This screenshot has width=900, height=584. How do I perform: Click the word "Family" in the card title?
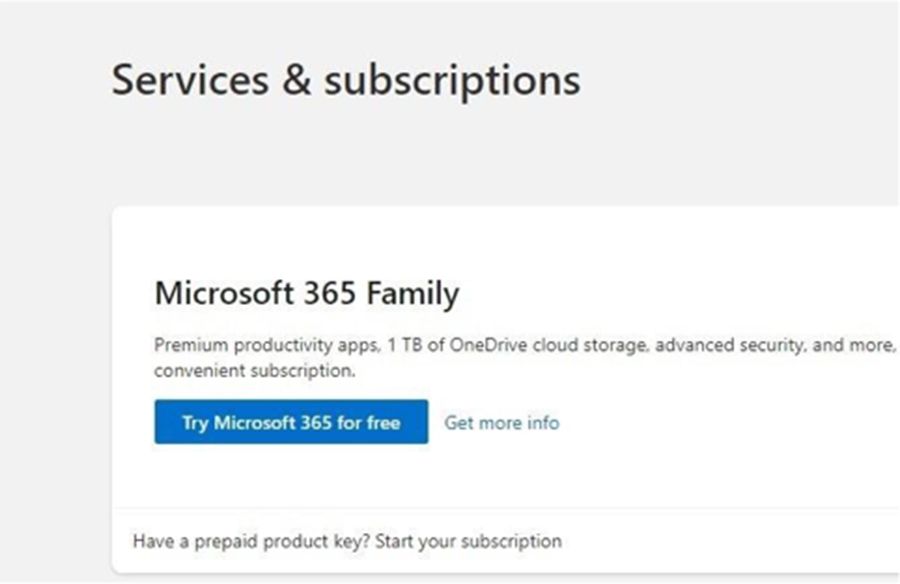pyautogui.click(x=413, y=293)
